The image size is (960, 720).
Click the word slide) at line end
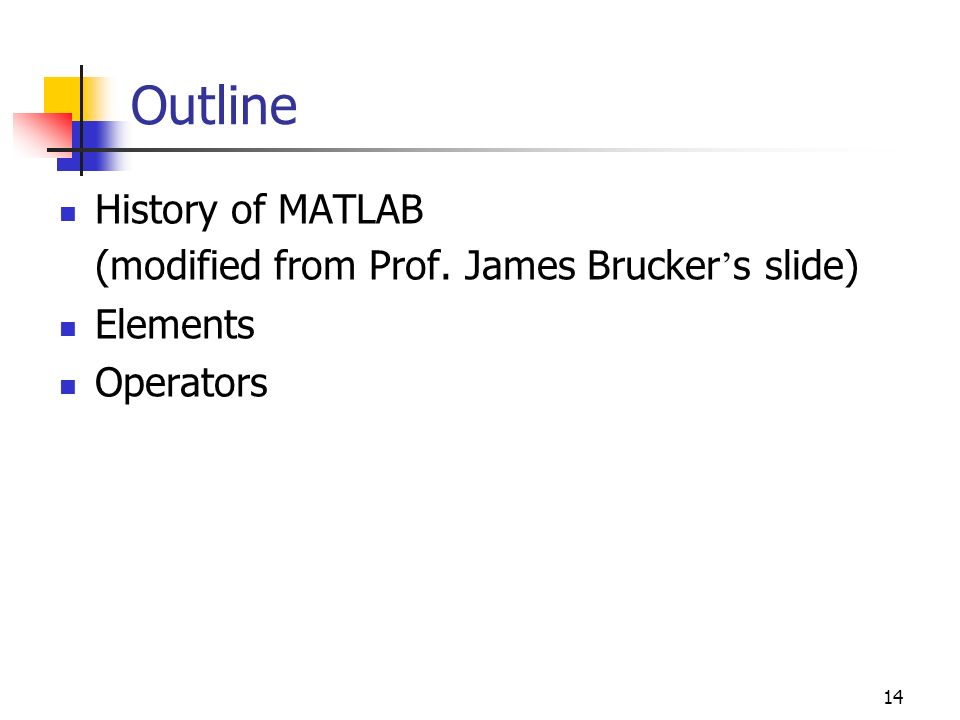tap(811, 266)
